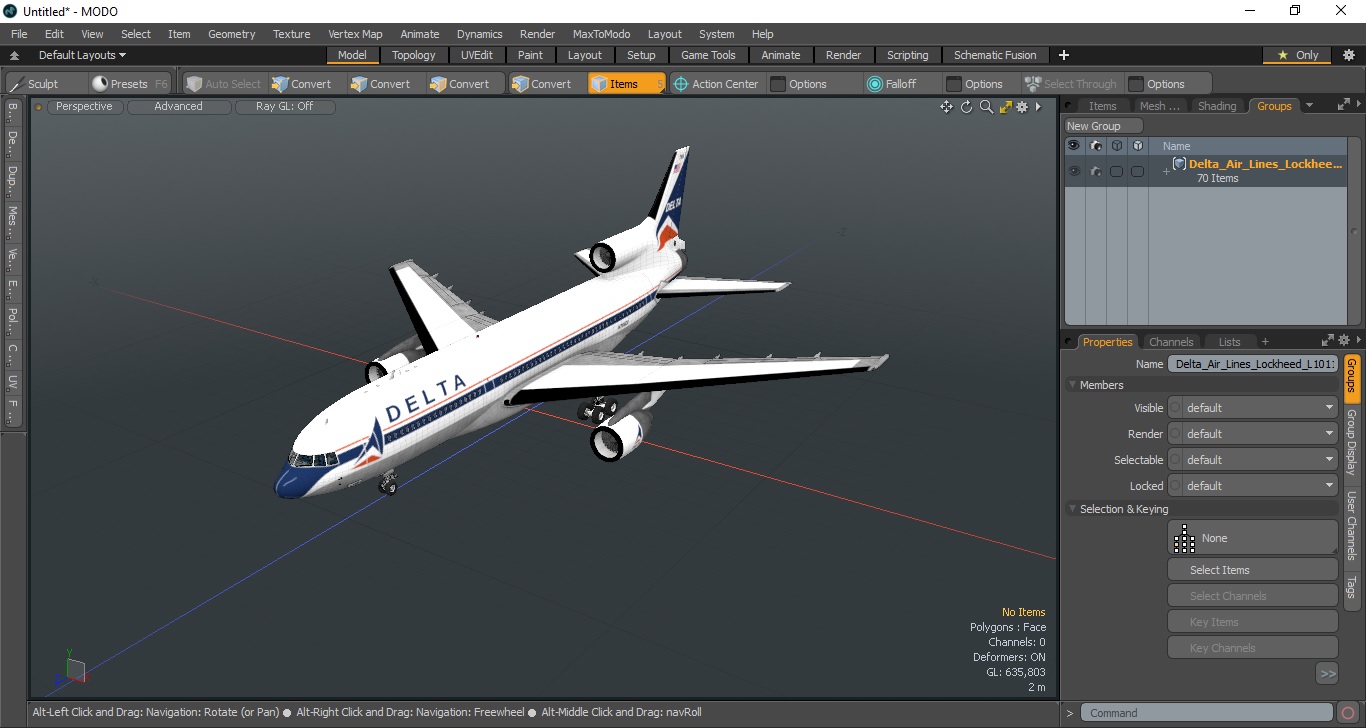Click the Select Items button

point(1253,570)
